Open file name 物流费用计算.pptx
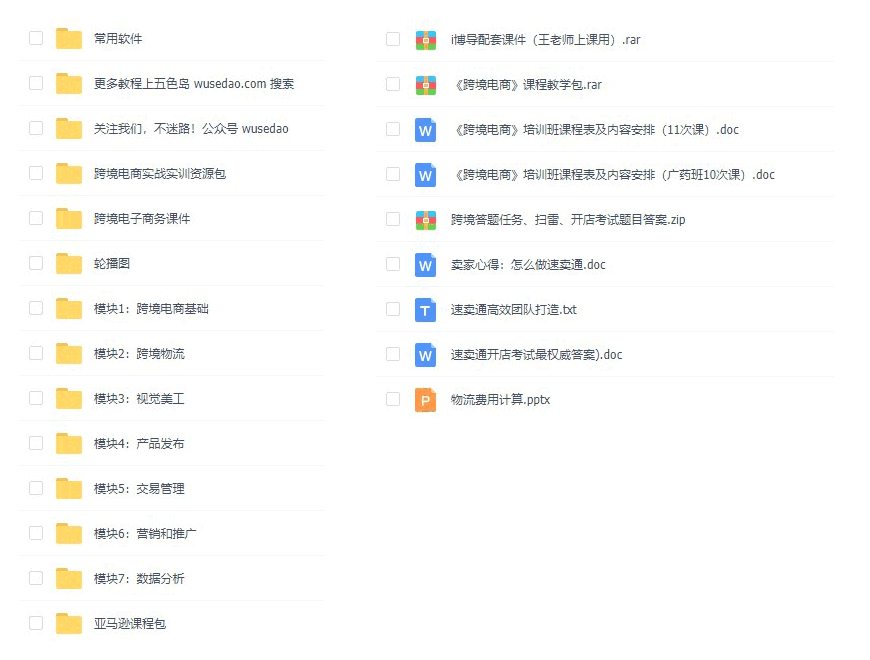 500,400
